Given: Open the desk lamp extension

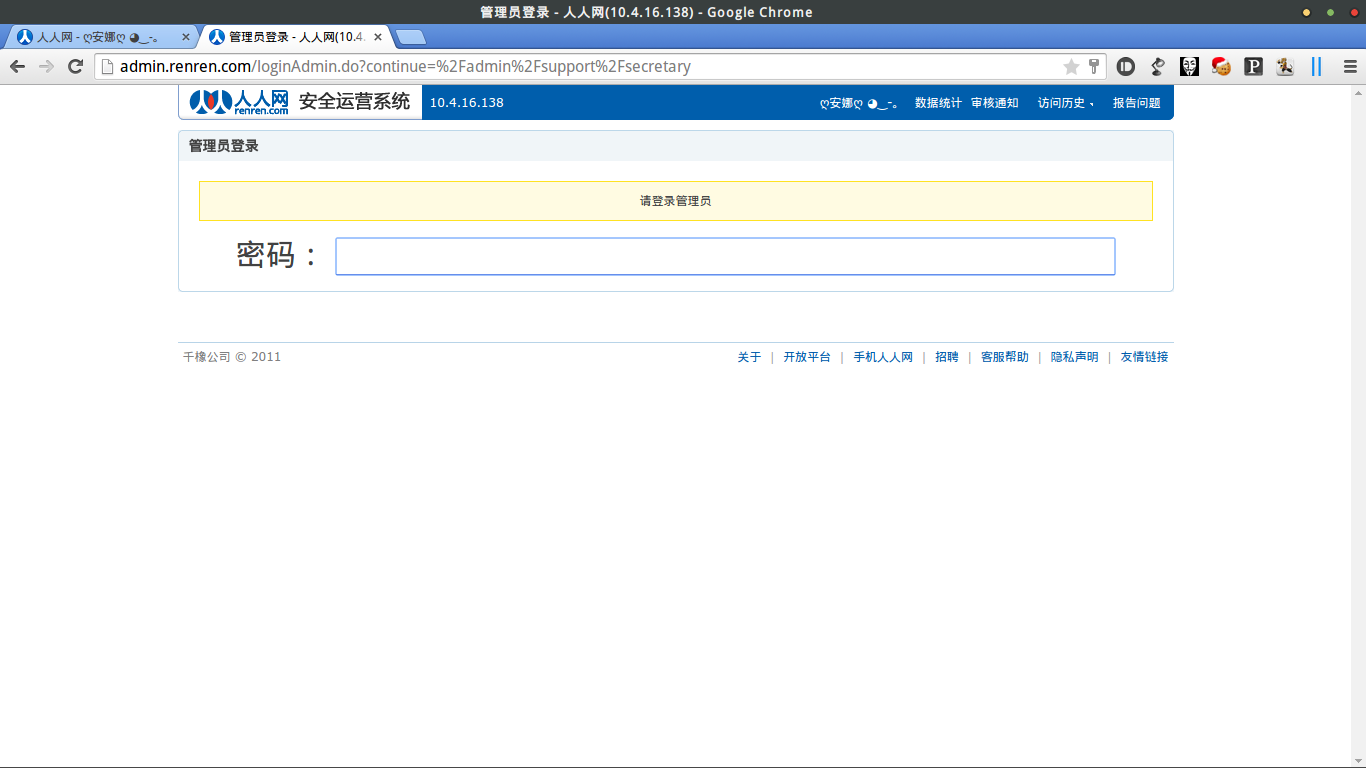Looking at the screenshot, I should pyautogui.click(x=1158, y=67).
